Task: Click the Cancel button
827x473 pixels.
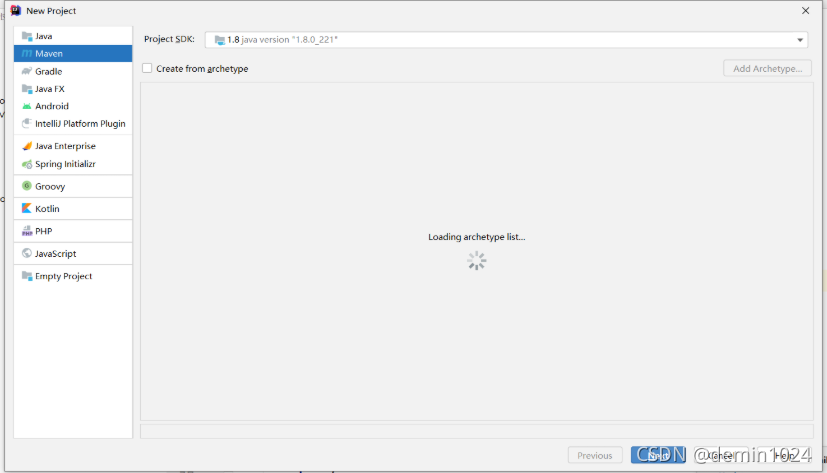Action: pyautogui.click(x=722, y=455)
